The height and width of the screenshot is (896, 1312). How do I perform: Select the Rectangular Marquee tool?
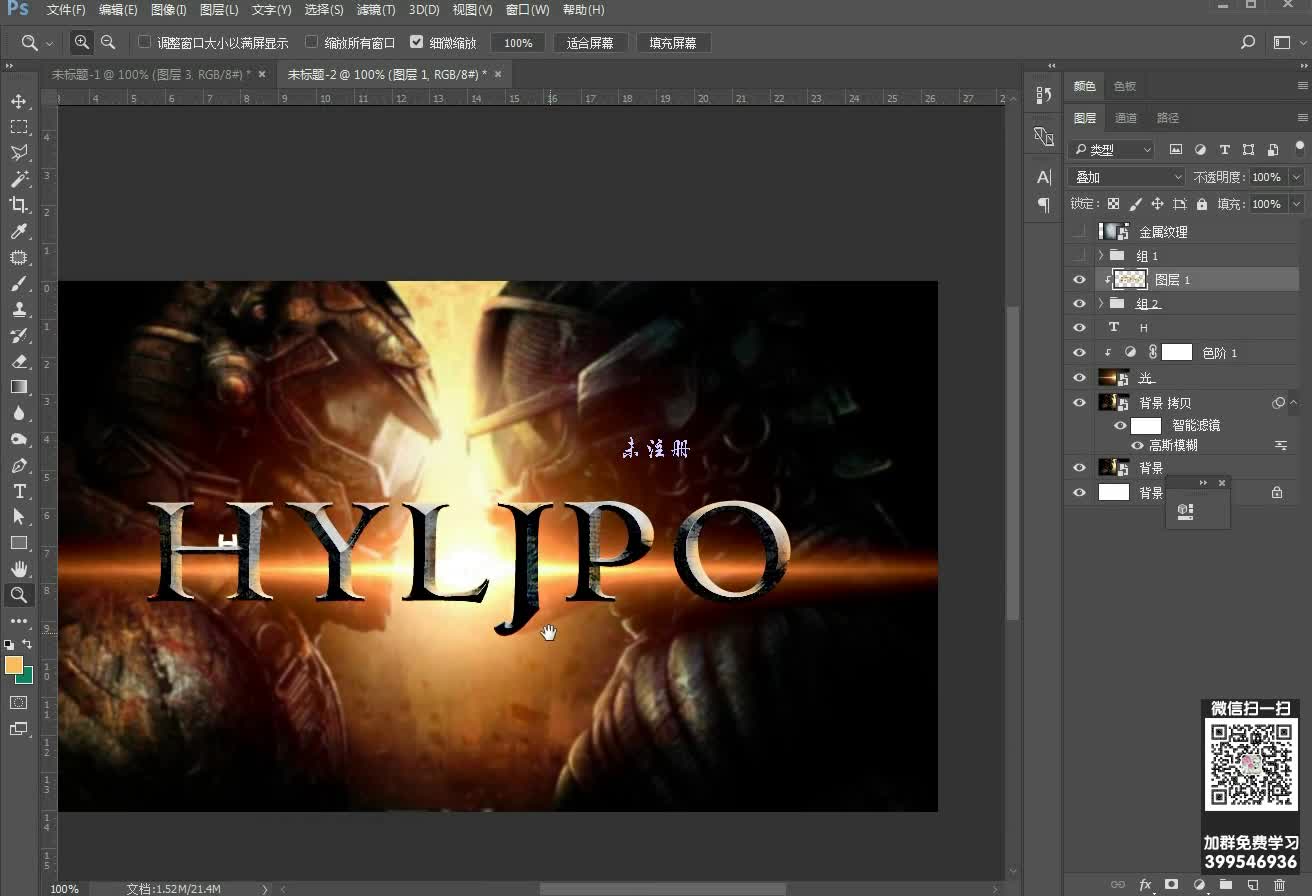(18, 127)
